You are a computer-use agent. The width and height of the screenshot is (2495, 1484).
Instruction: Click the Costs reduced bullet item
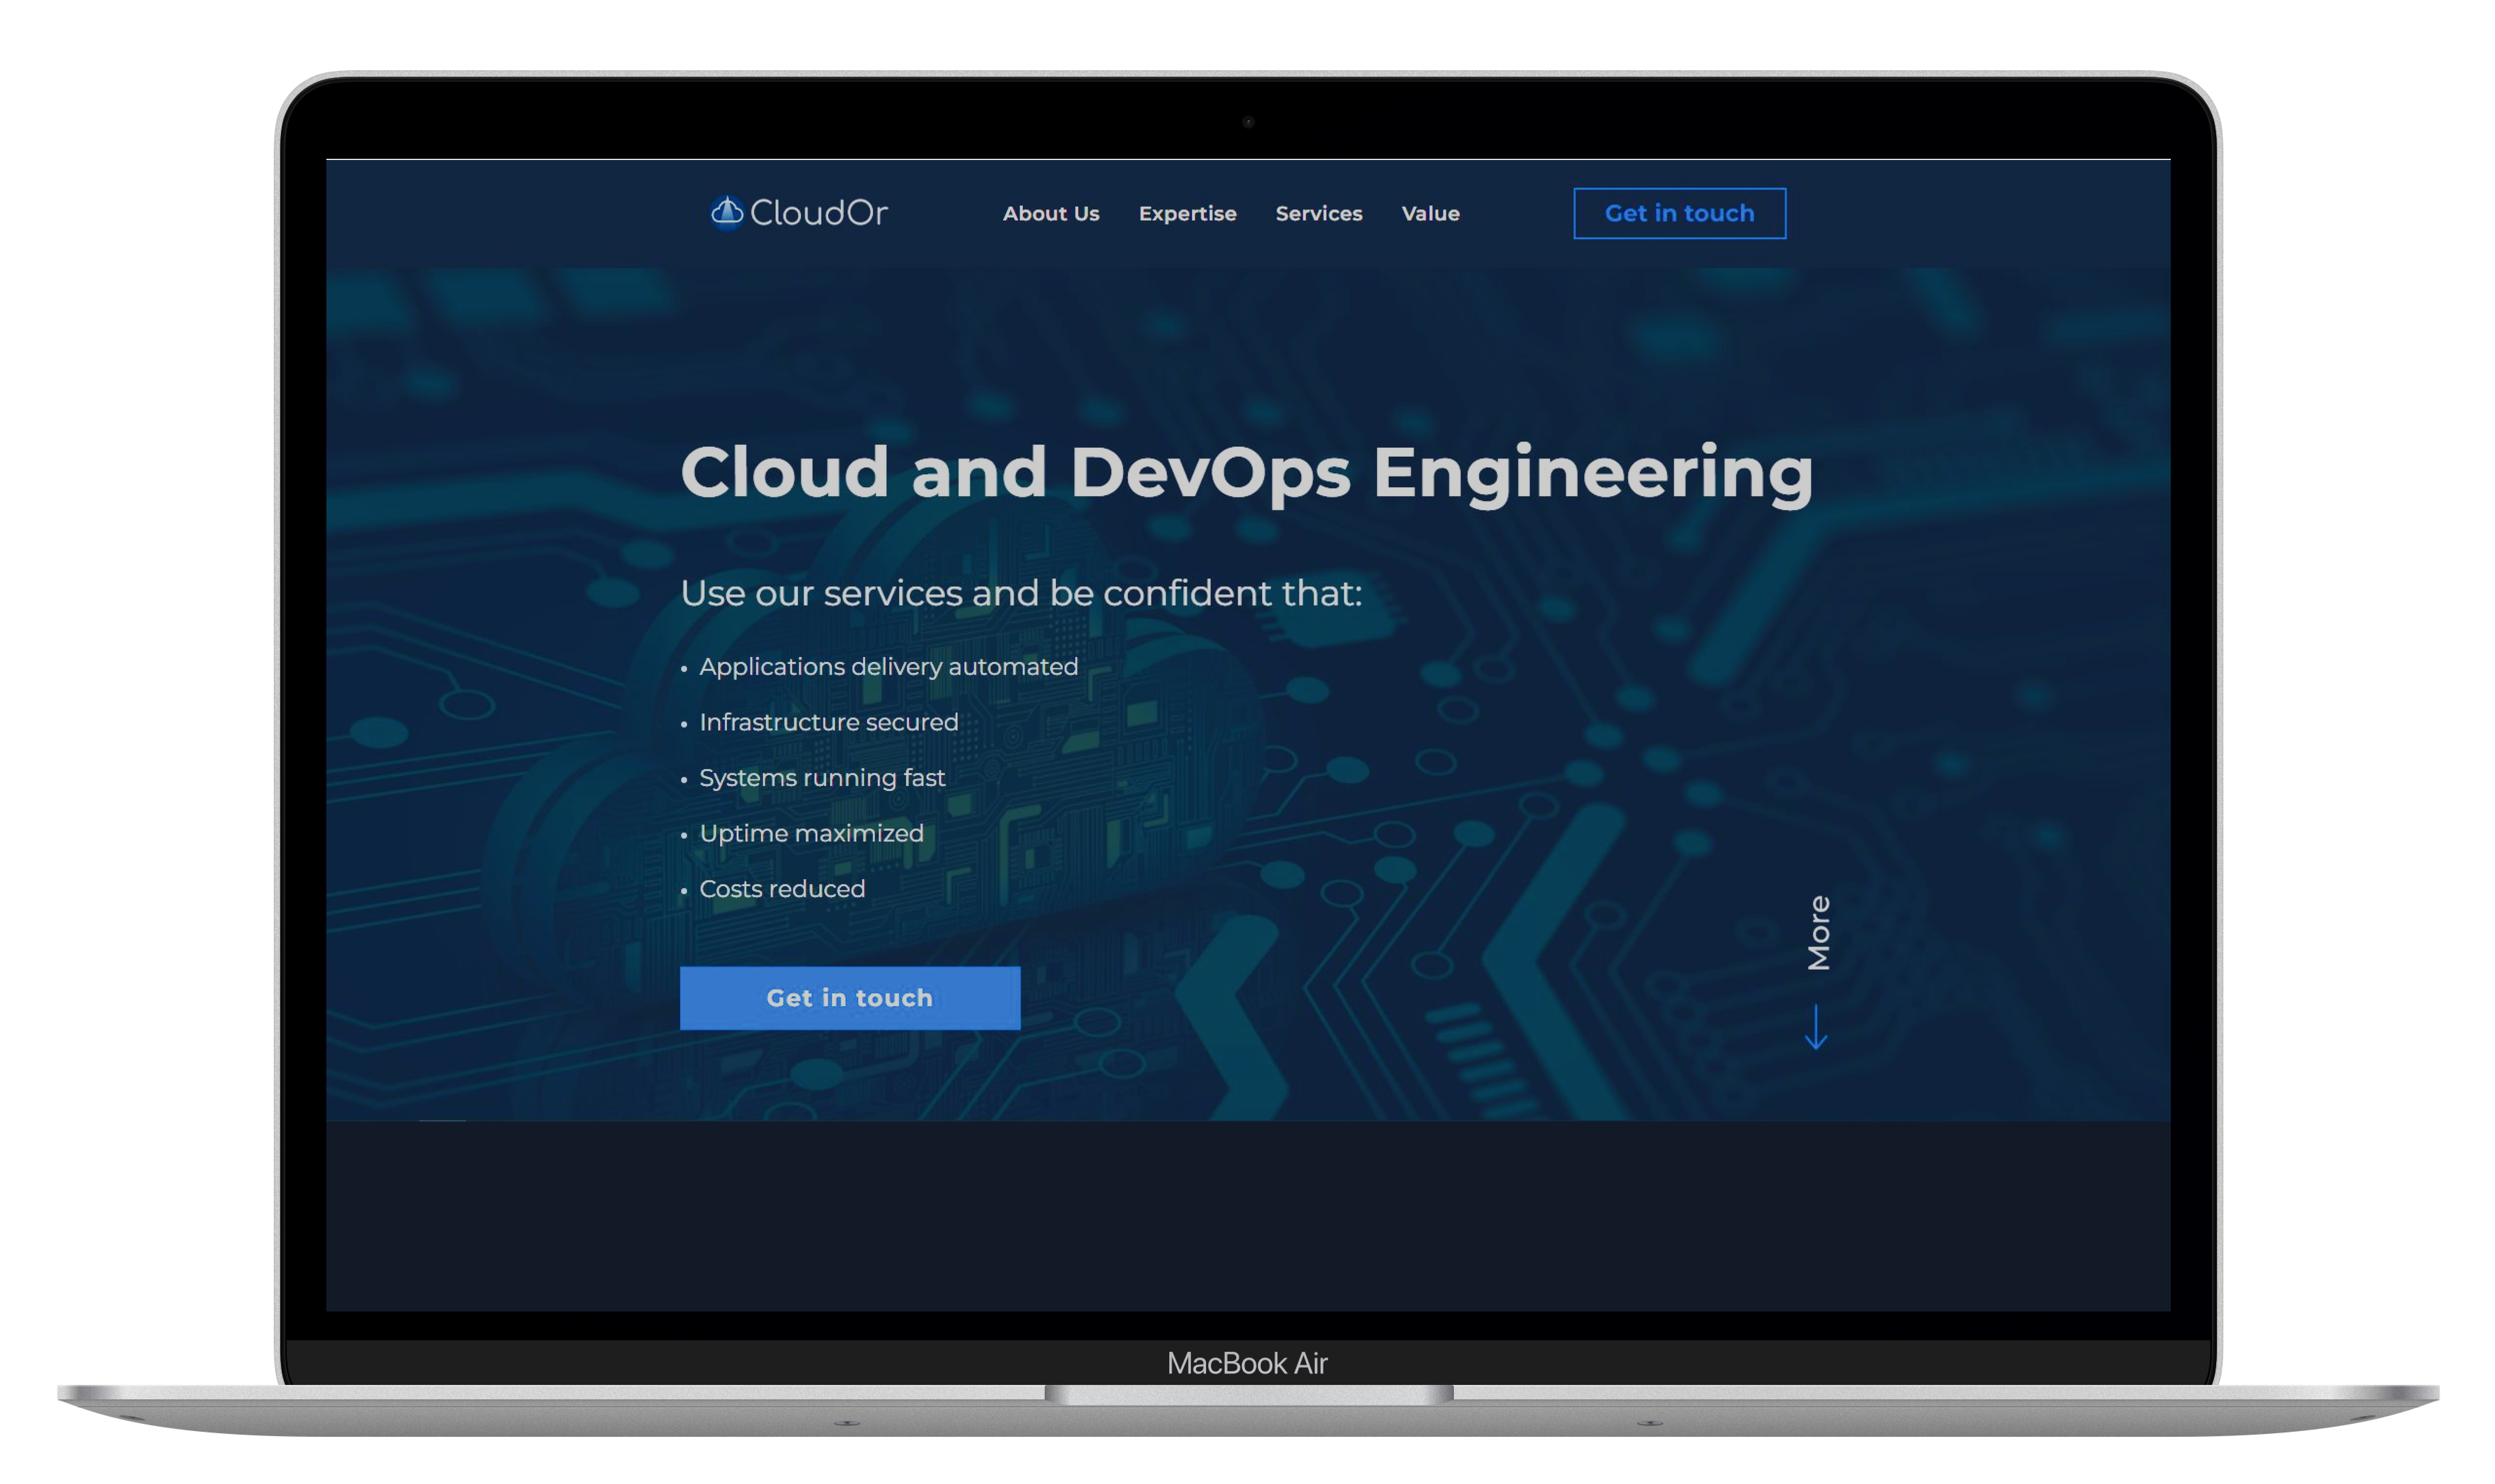point(782,889)
